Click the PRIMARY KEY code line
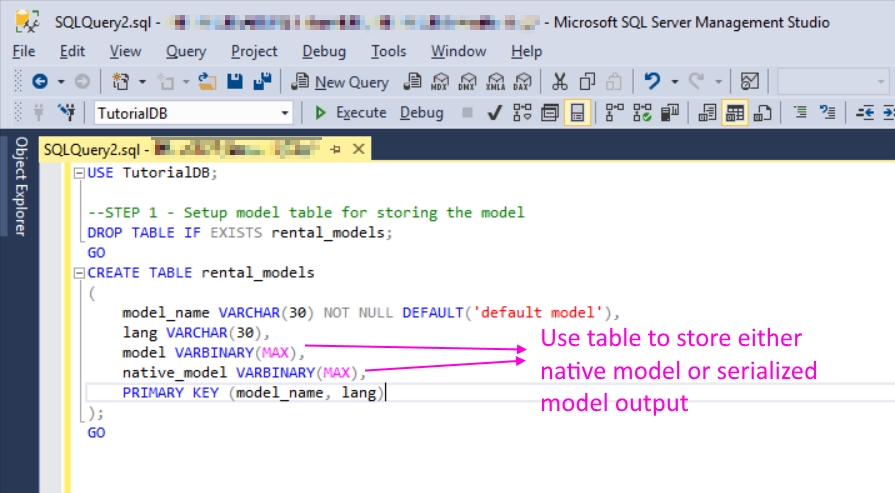The width and height of the screenshot is (895, 493). point(253,393)
